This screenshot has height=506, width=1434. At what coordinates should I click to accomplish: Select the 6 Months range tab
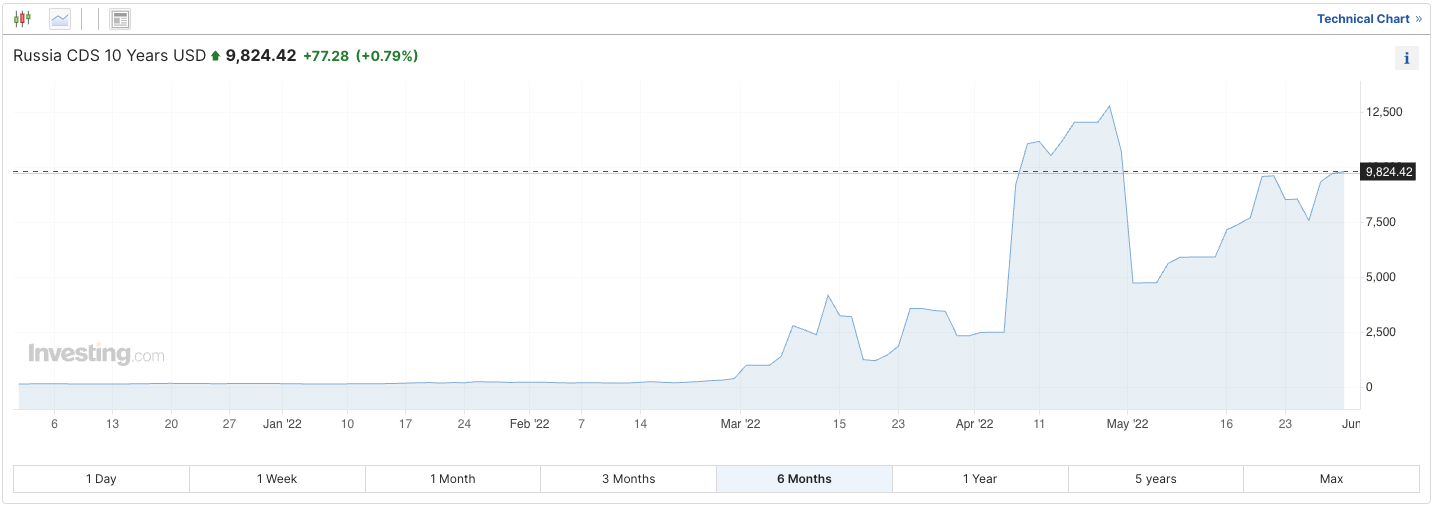click(804, 479)
